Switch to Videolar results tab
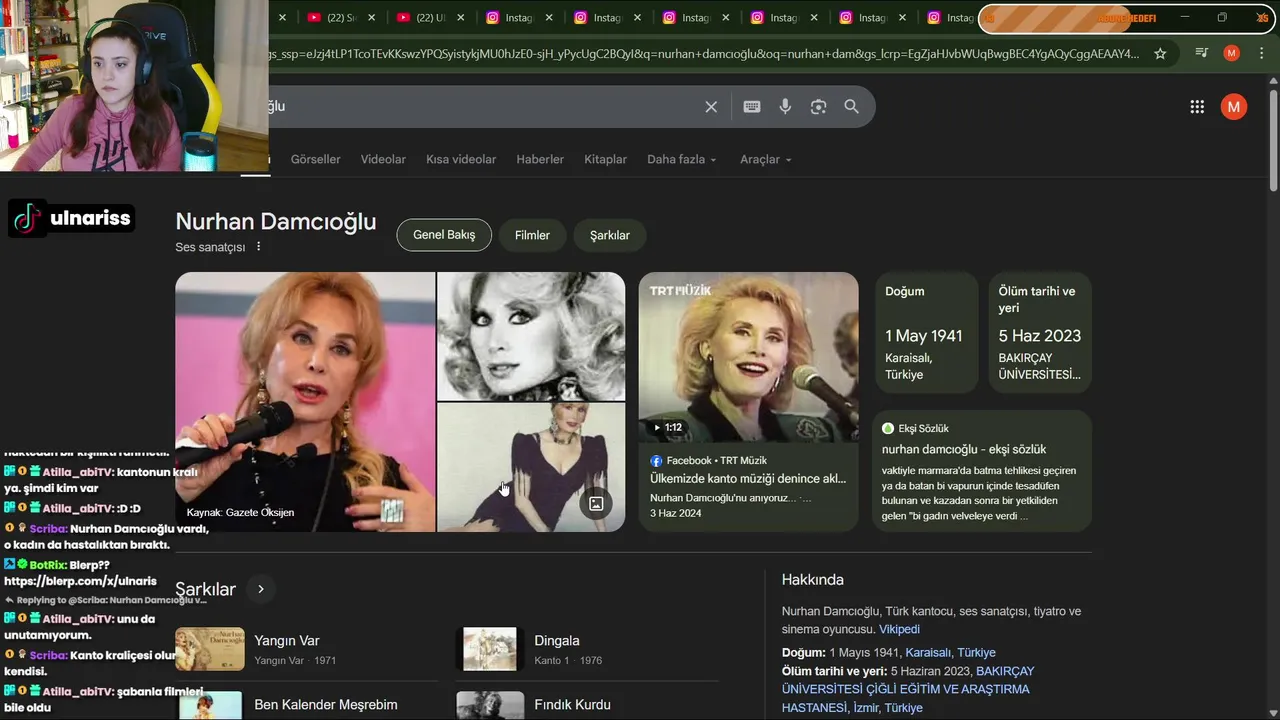The image size is (1280, 720). point(383,160)
